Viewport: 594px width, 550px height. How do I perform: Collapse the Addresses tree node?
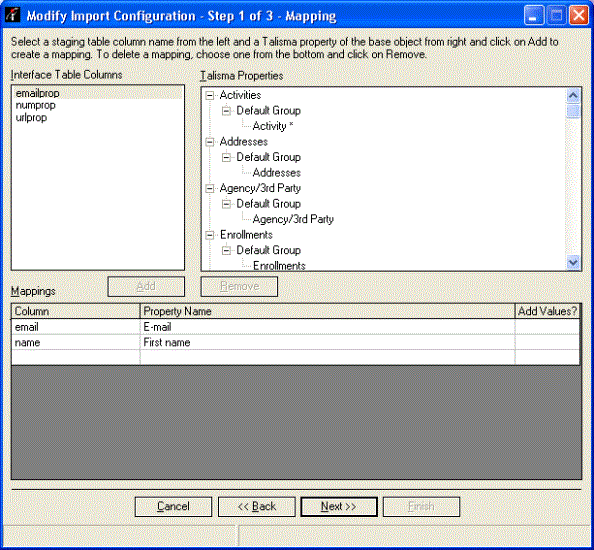(x=209, y=142)
